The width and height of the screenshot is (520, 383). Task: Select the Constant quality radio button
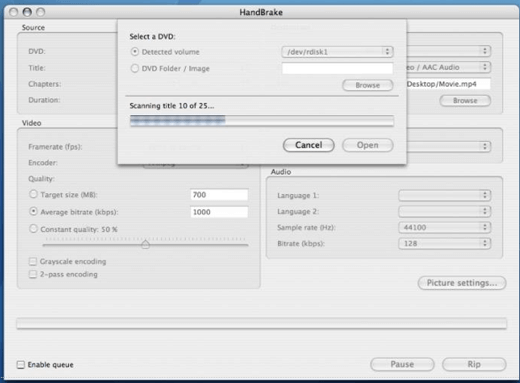[33, 229]
